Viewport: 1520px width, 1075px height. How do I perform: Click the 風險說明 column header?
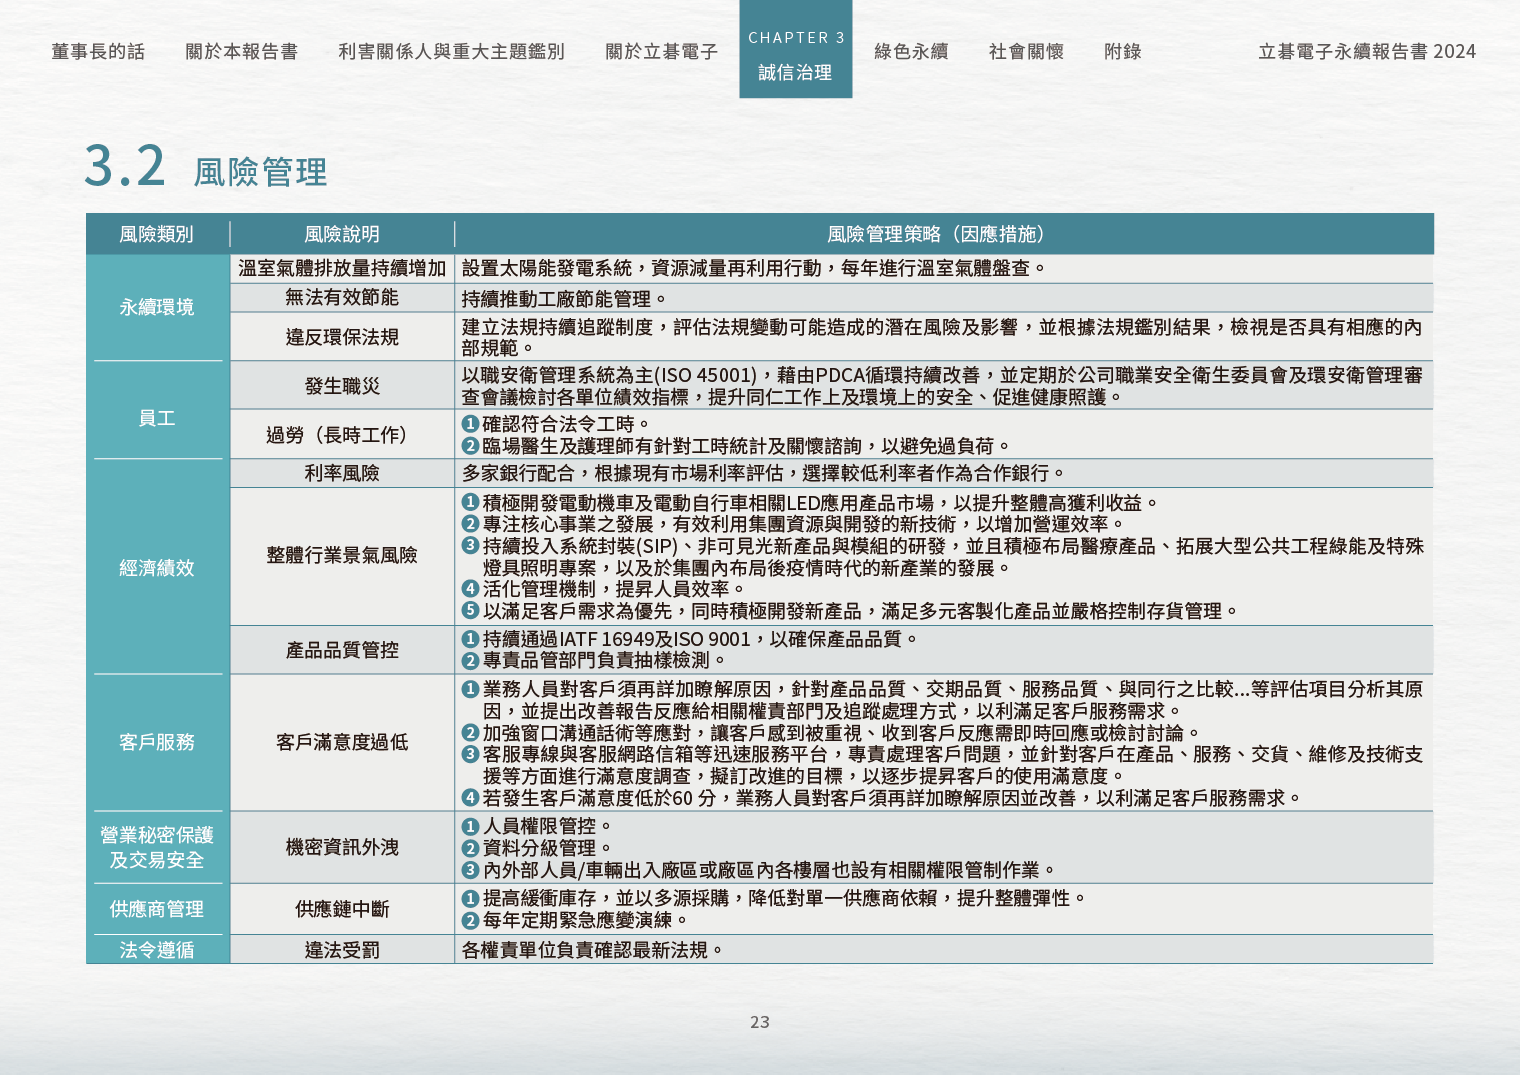(342, 234)
